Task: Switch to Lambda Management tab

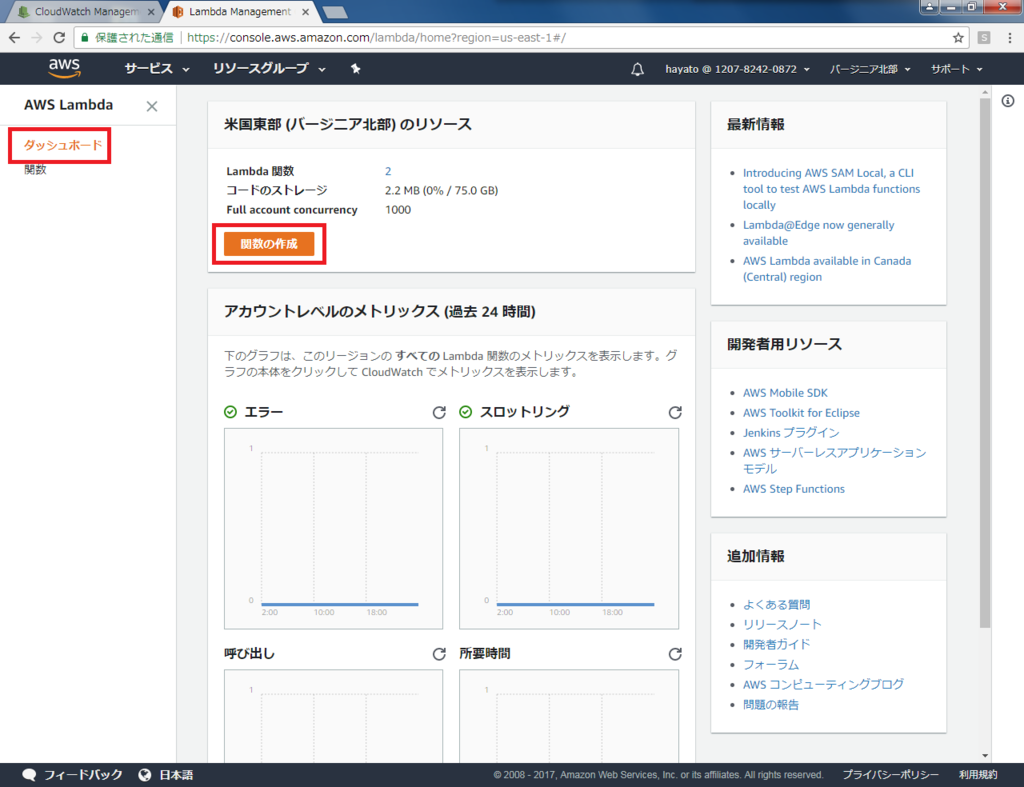Action: click(240, 12)
